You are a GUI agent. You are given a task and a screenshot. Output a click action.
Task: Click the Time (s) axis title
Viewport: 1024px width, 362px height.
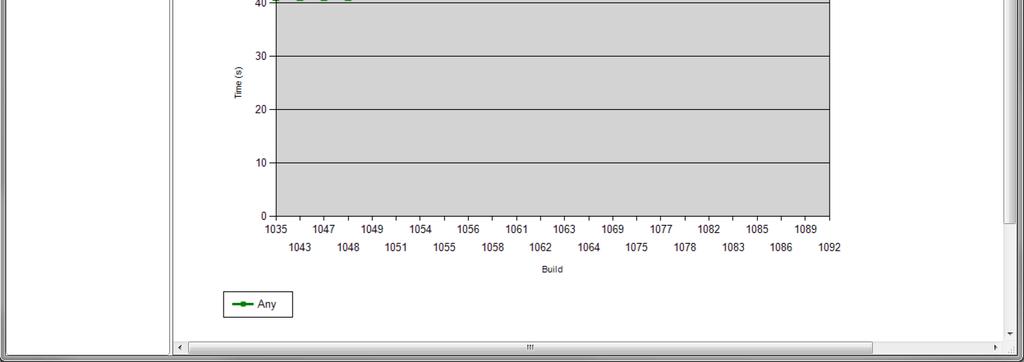click(x=238, y=83)
